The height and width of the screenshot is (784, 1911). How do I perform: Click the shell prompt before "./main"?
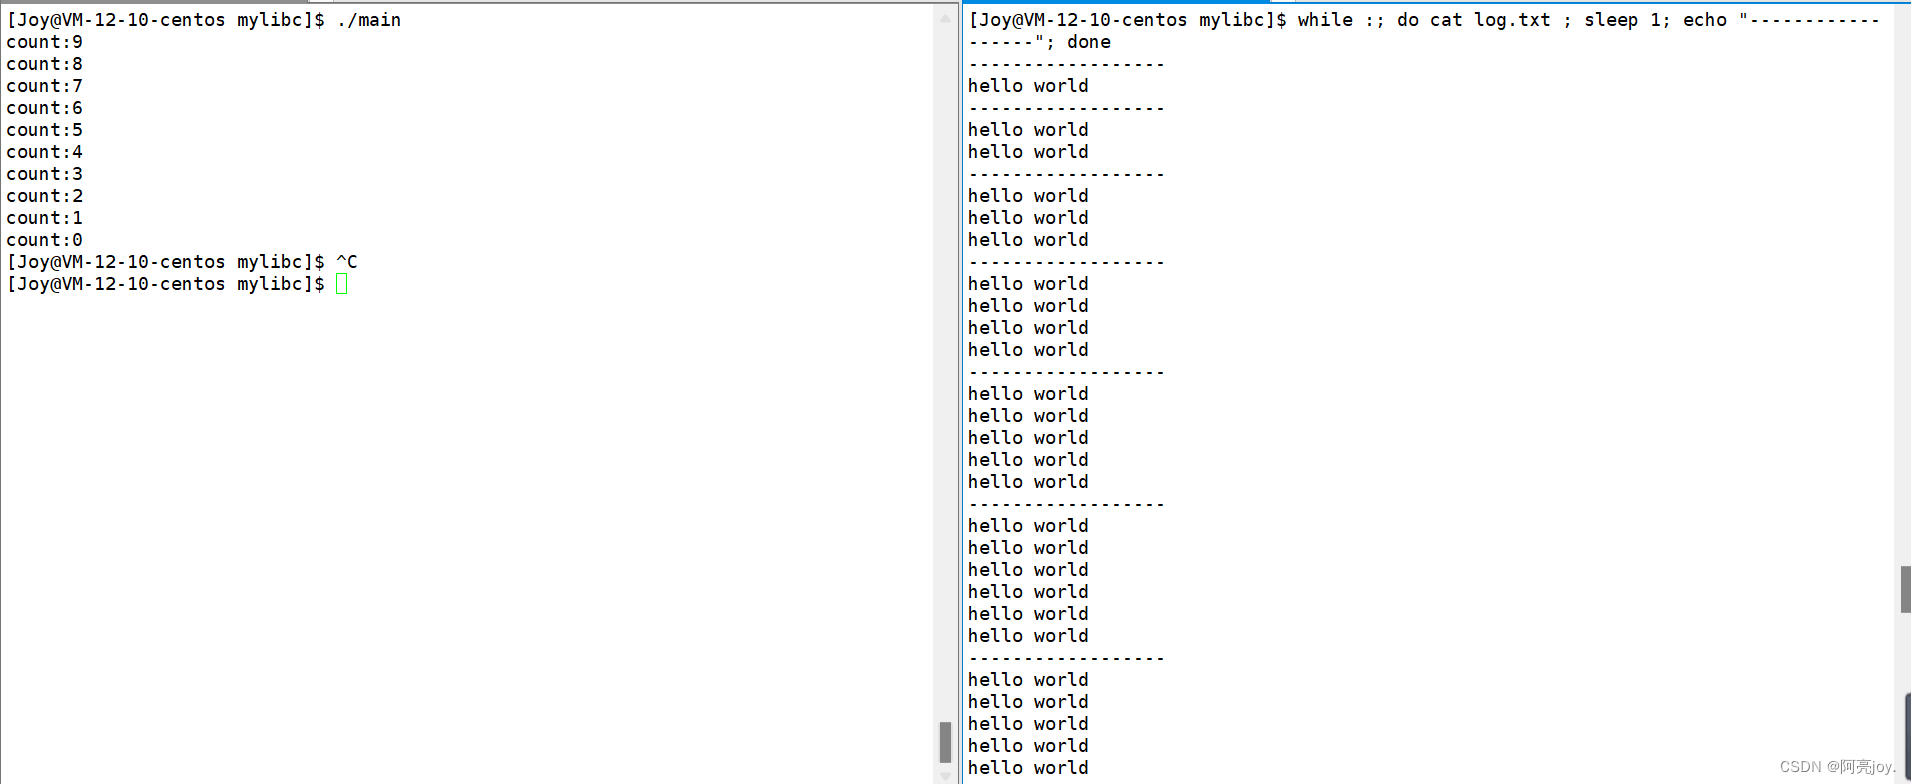166,20
